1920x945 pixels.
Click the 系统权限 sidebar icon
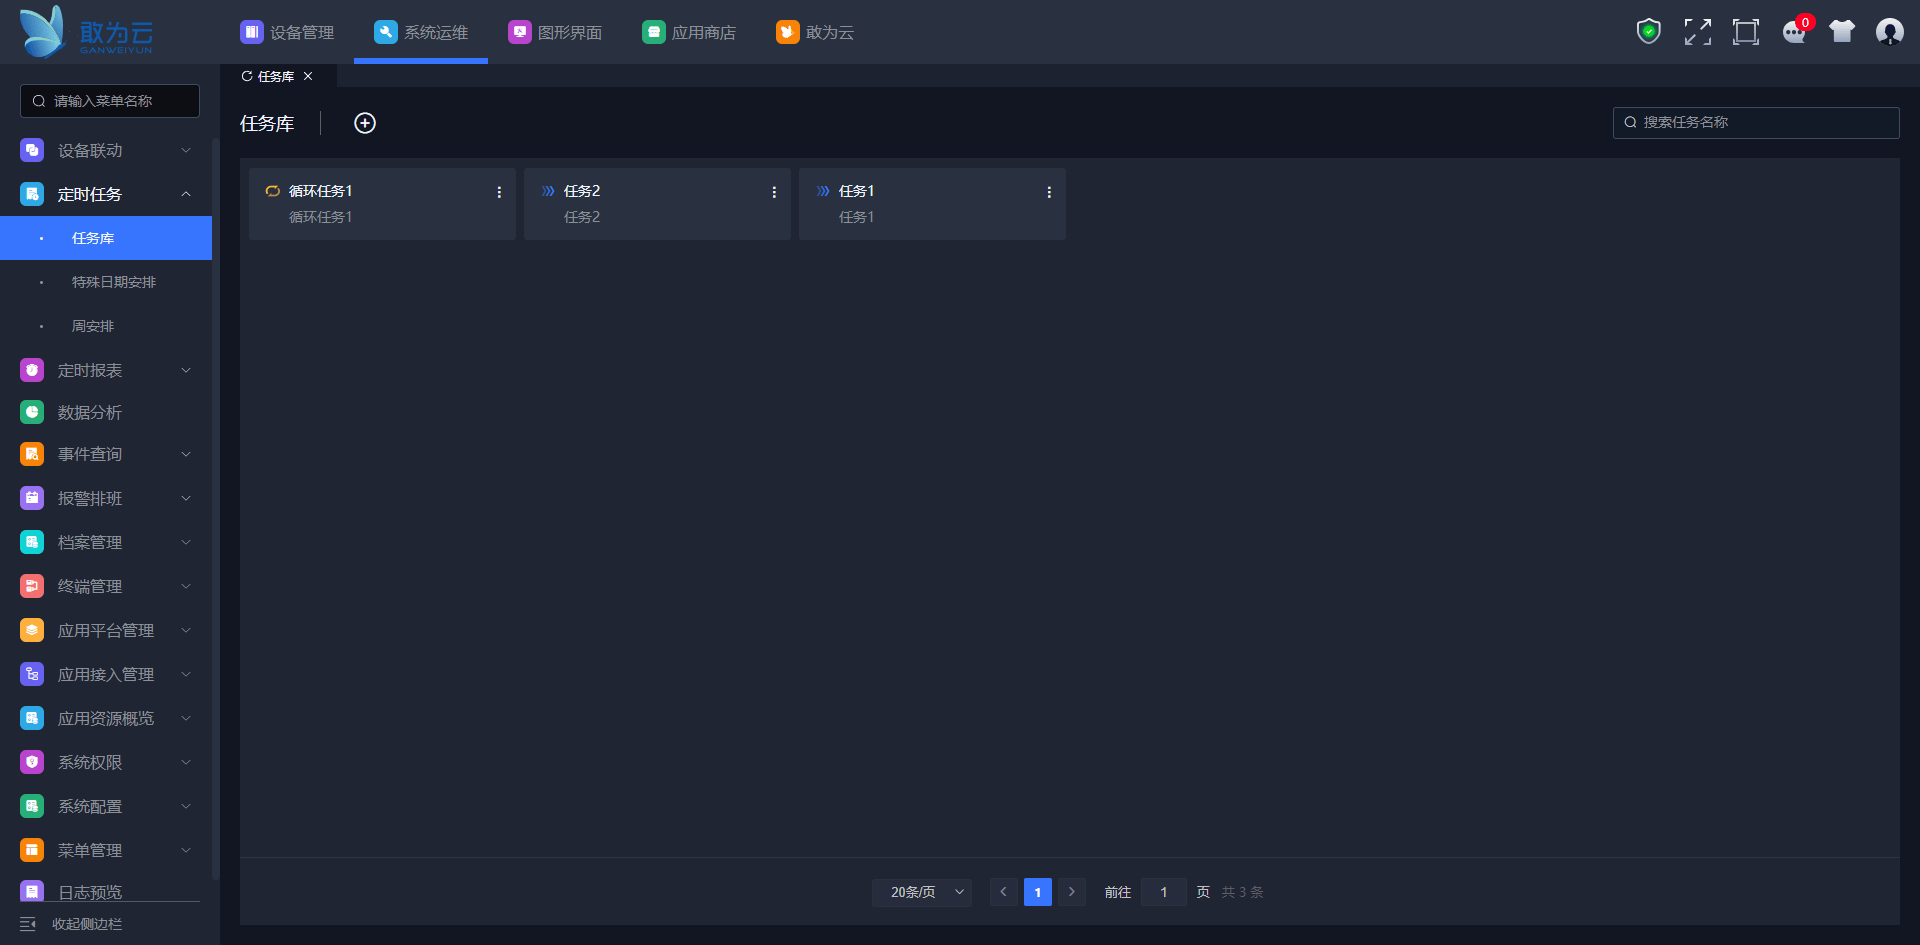pos(32,762)
